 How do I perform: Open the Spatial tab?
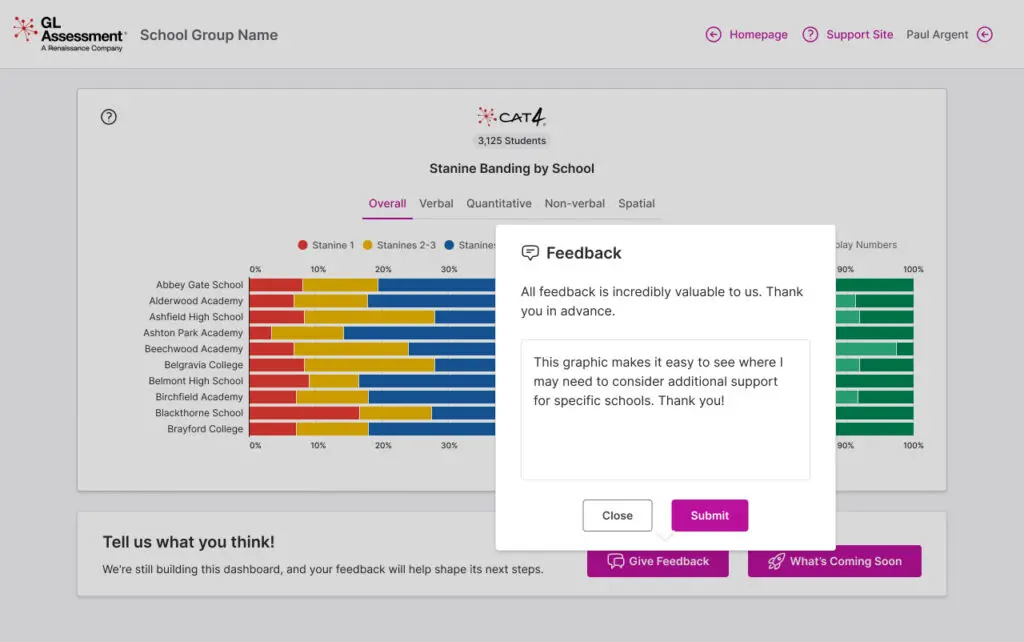pyautogui.click(x=637, y=204)
